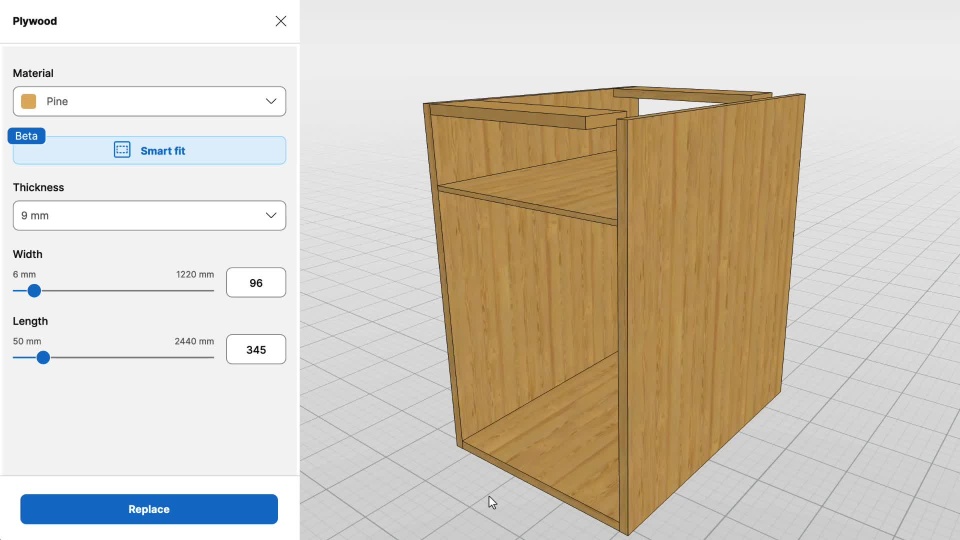Click the "Plywood" panel title
Screen dimensions: 960x540
point(35,21)
